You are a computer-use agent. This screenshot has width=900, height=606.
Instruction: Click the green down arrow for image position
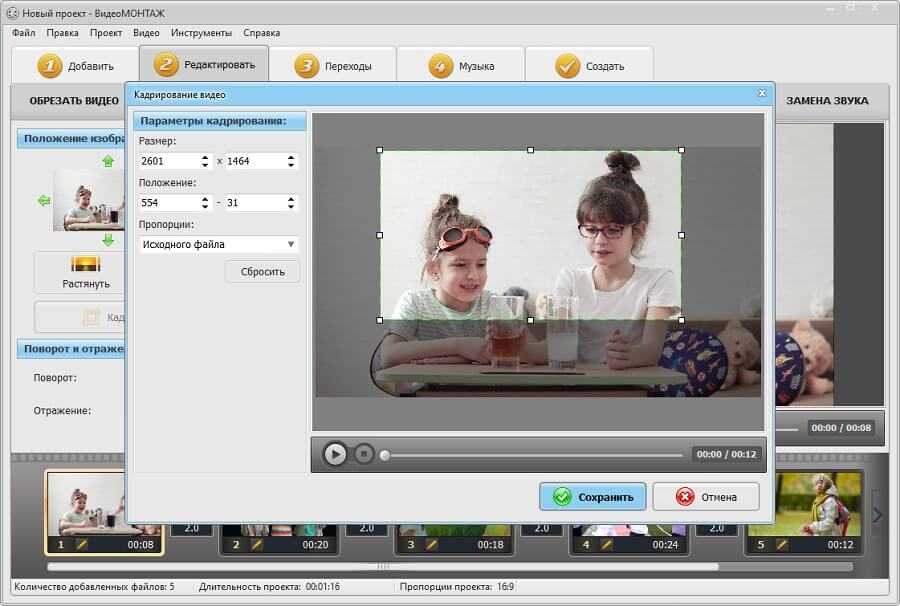108,240
